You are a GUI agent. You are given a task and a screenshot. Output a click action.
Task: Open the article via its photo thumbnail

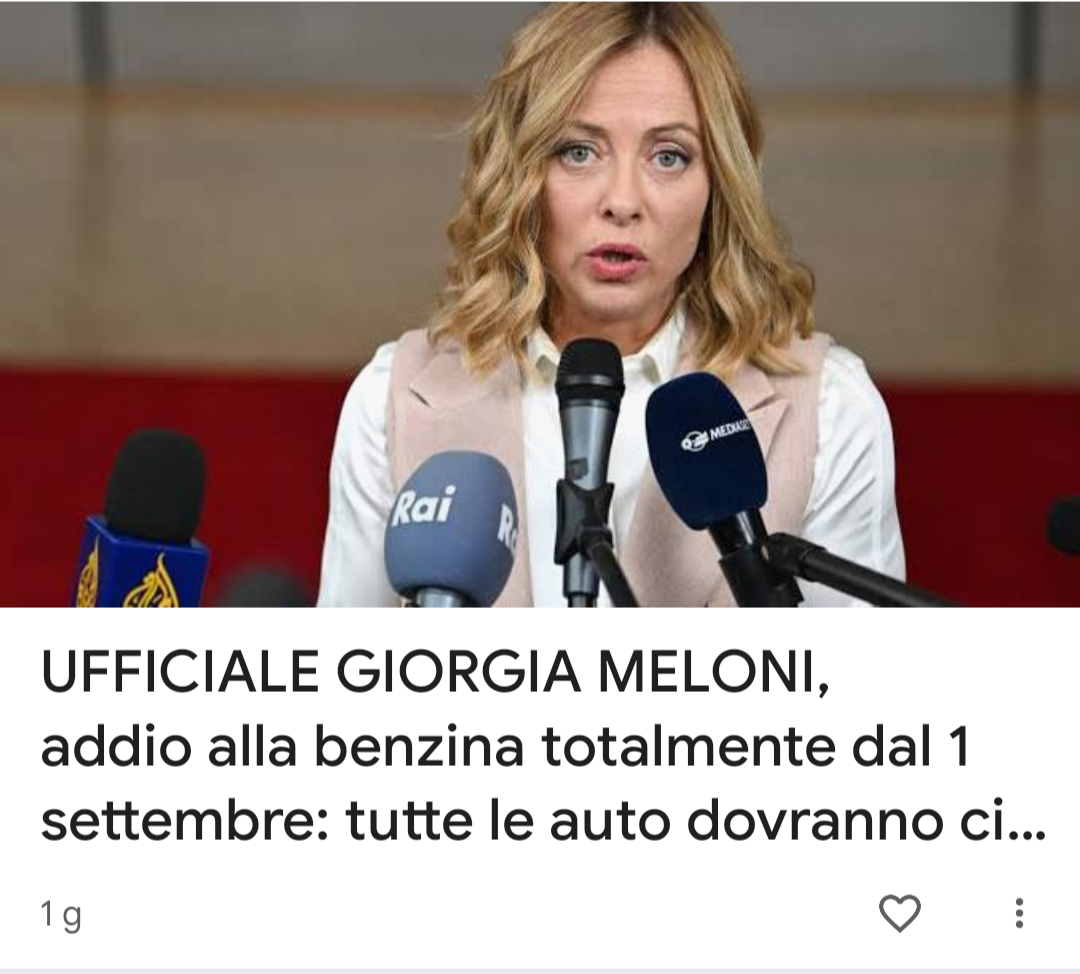[x=540, y=304]
